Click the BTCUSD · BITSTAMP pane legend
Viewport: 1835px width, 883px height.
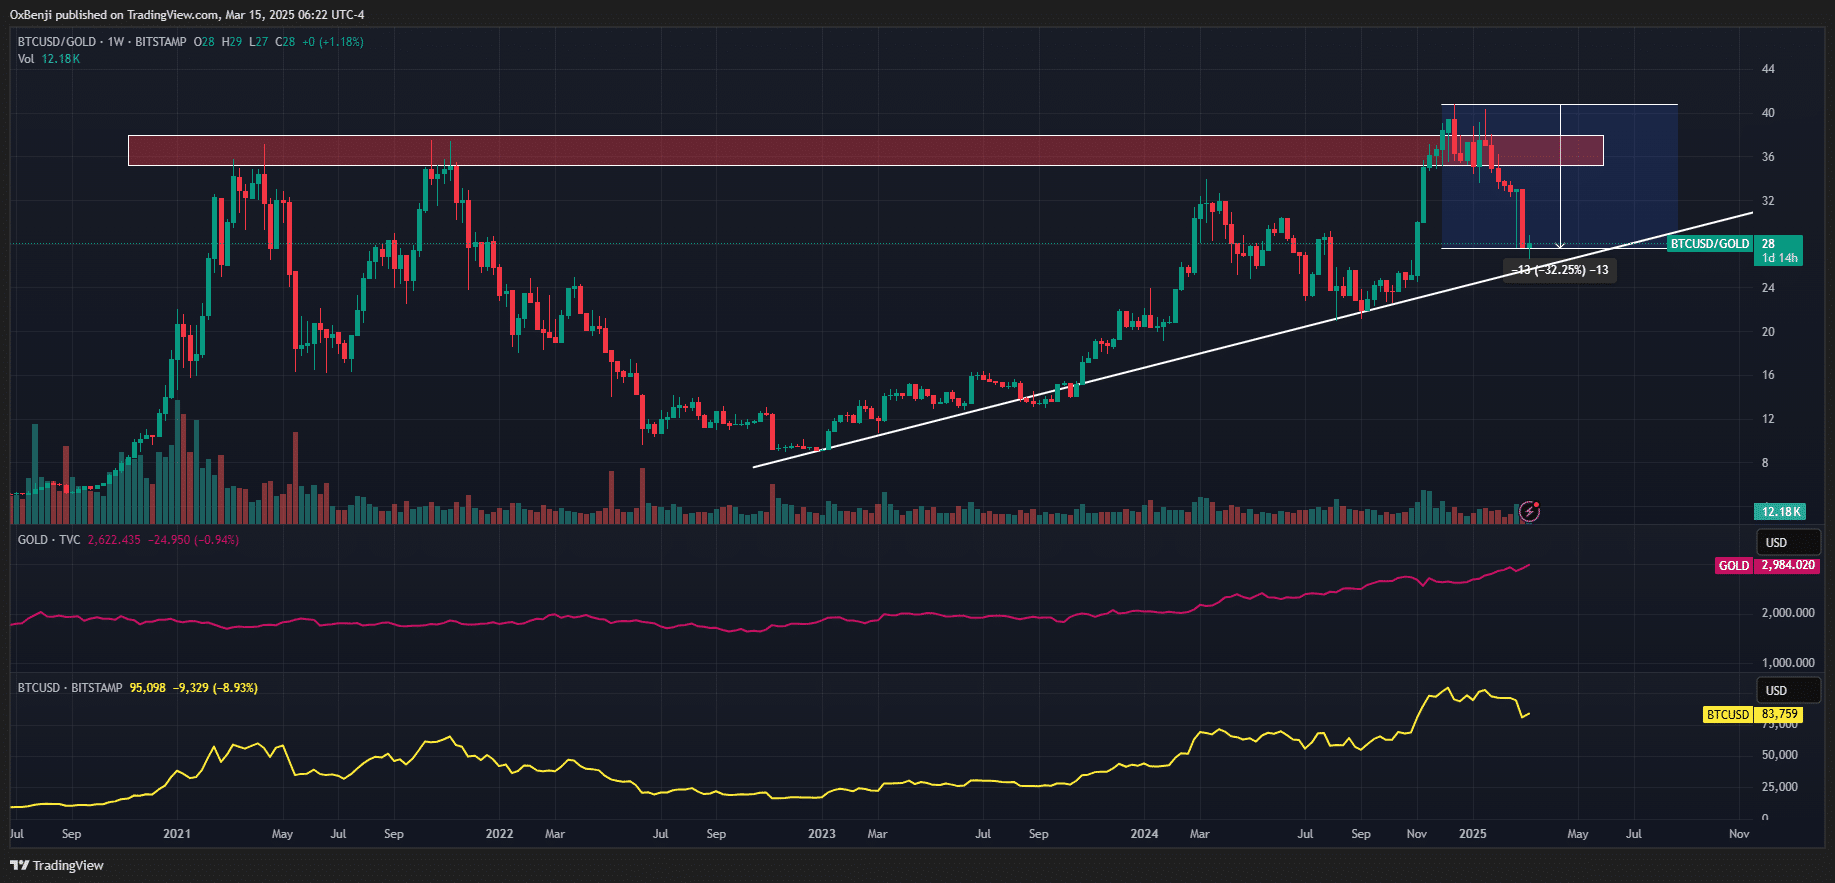click(70, 688)
